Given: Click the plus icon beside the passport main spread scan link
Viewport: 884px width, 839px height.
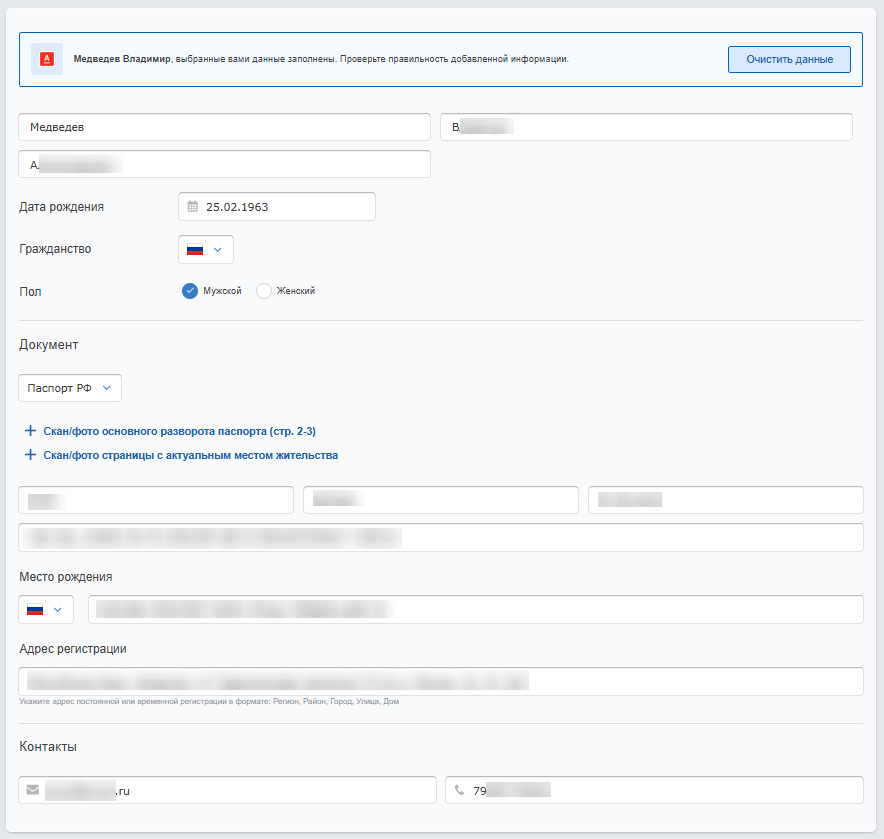Looking at the screenshot, I should pyautogui.click(x=30, y=431).
